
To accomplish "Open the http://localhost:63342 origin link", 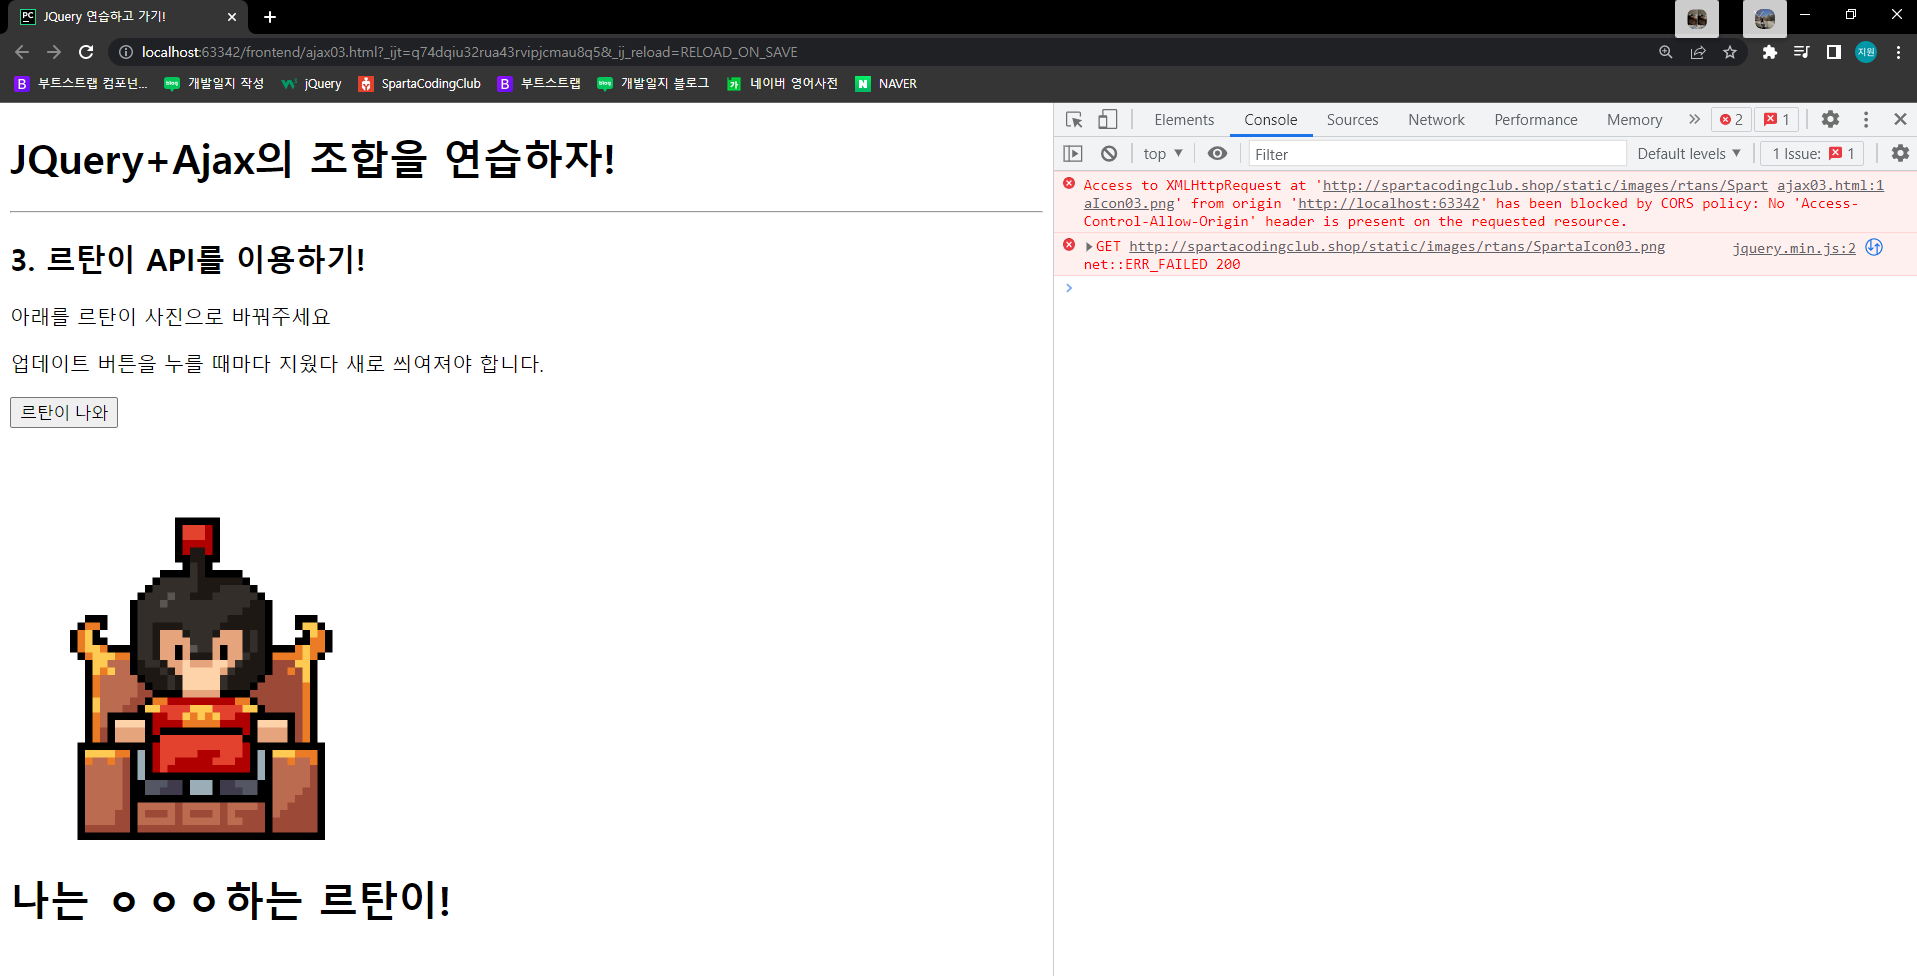I will (1388, 203).
